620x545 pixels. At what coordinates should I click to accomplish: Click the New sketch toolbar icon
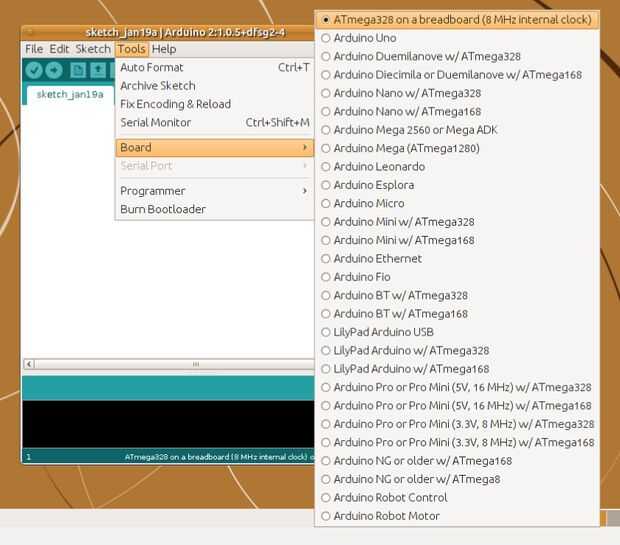[x=78, y=70]
